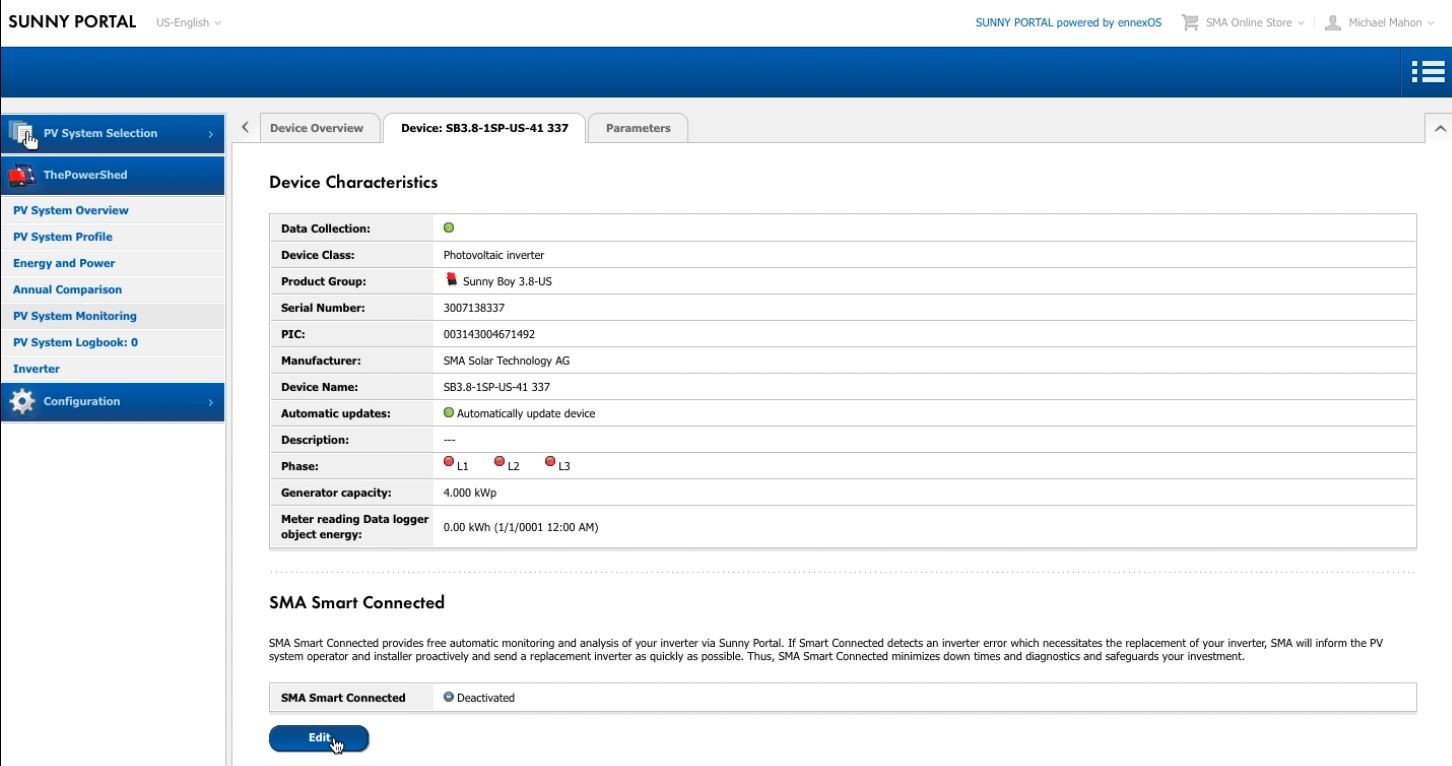Open the Inverter sidebar item
The height and width of the screenshot is (766, 1452).
[x=36, y=368]
